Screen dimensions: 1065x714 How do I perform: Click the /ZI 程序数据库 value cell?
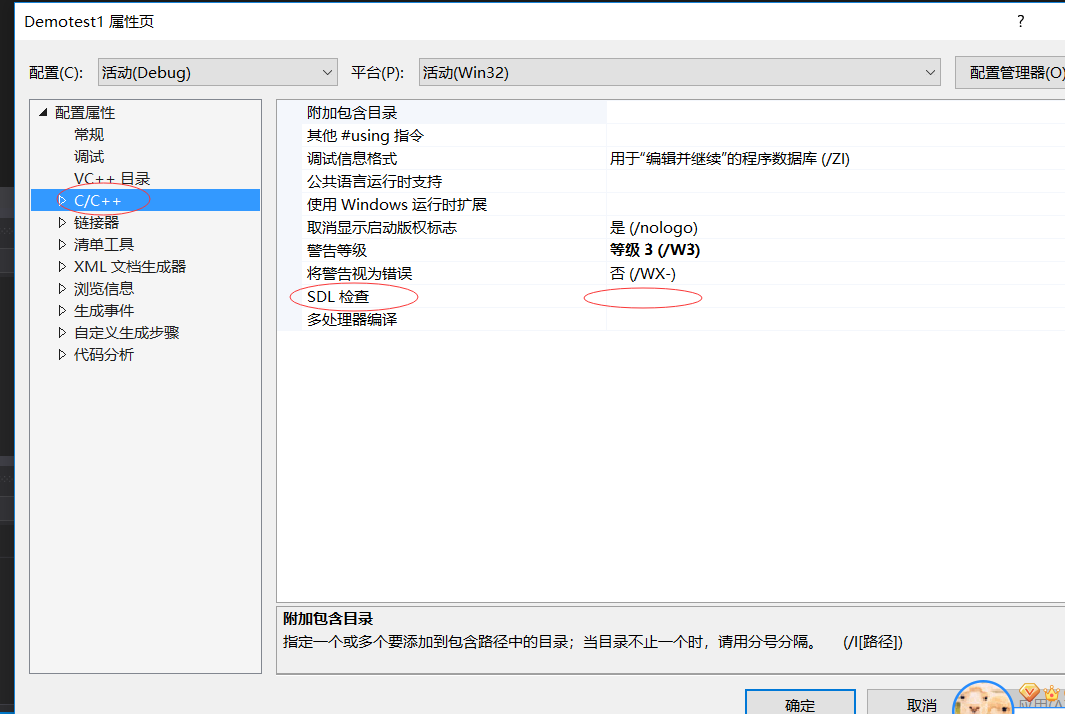tap(835, 158)
